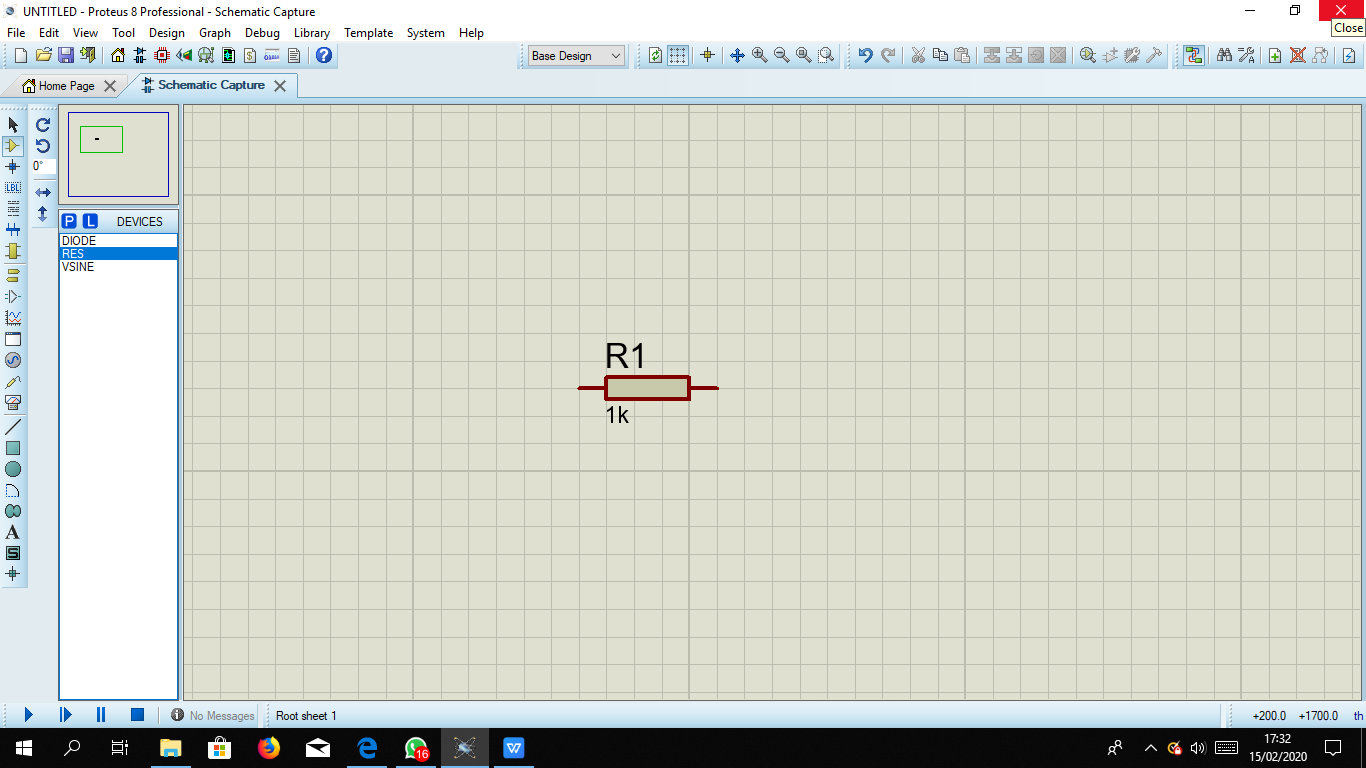The height and width of the screenshot is (768, 1366).
Task: Click the scissors Cut icon
Action: (x=918, y=56)
